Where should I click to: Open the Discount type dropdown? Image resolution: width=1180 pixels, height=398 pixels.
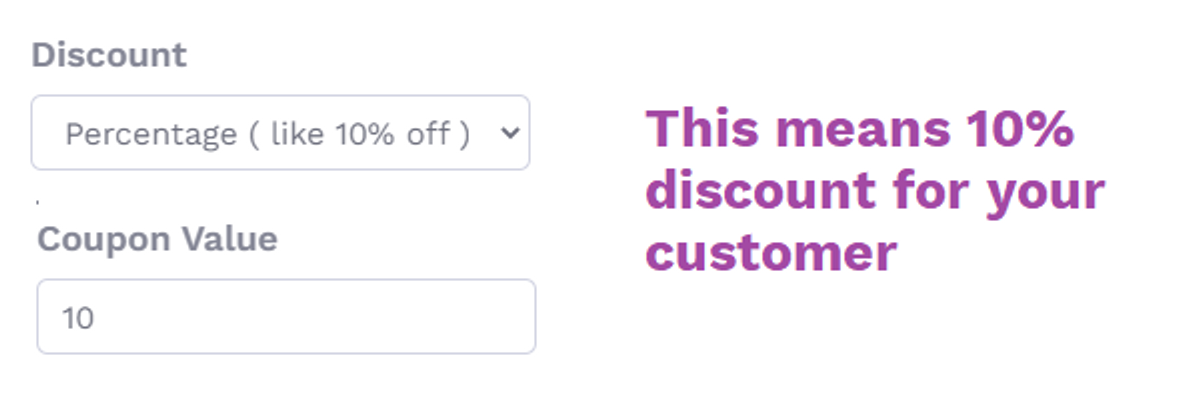click(280, 132)
